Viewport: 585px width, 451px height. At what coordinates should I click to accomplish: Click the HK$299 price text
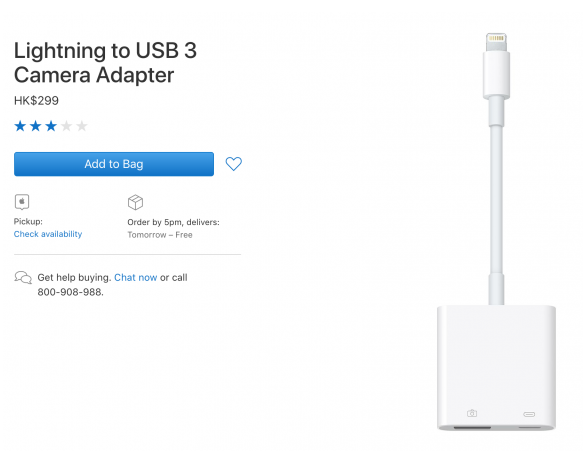(36, 100)
